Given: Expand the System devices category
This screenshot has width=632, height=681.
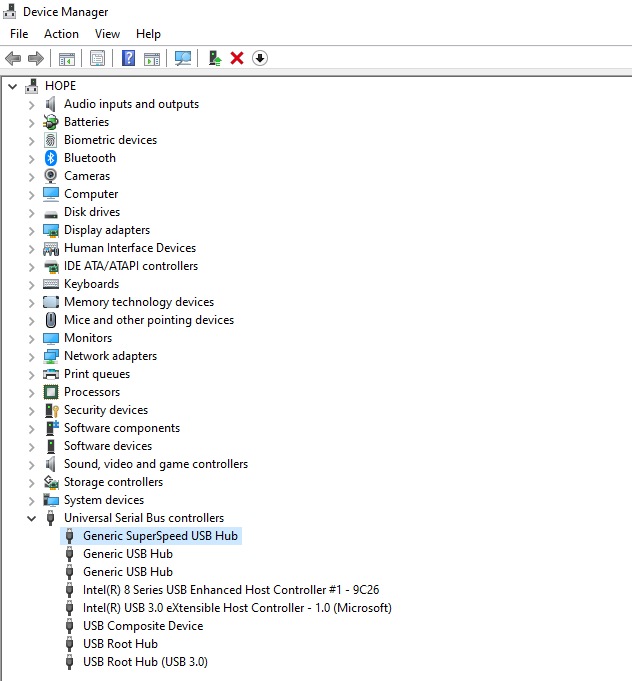Looking at the screenshot, I should coord(31,501).
